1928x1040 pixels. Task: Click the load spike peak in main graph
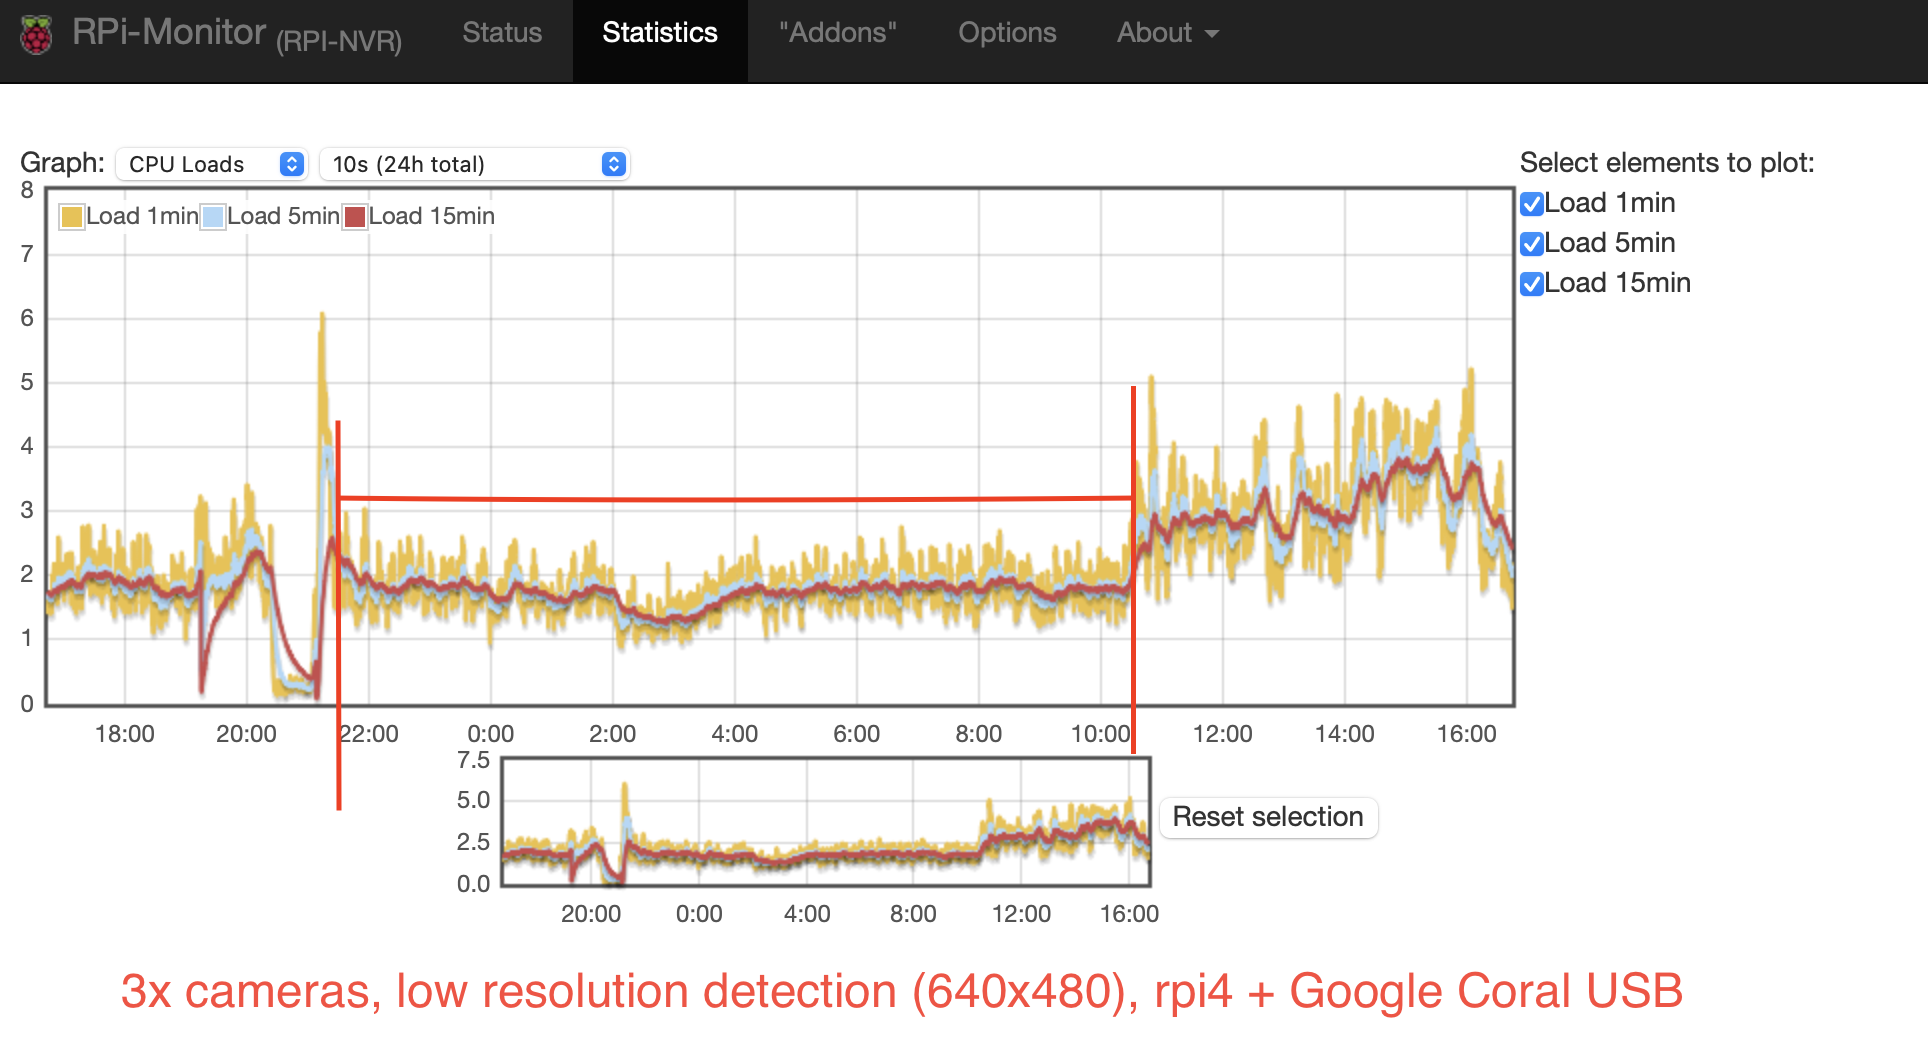coord(322,315)
